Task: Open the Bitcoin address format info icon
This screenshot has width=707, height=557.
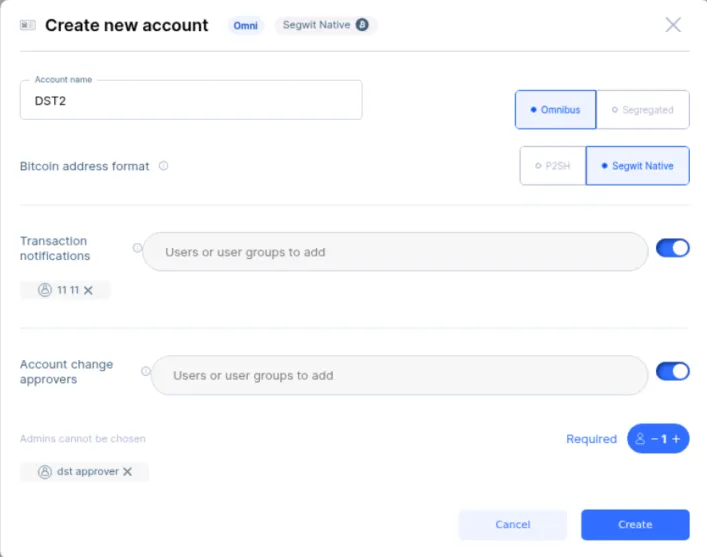Action: click(x=163, y=166)
